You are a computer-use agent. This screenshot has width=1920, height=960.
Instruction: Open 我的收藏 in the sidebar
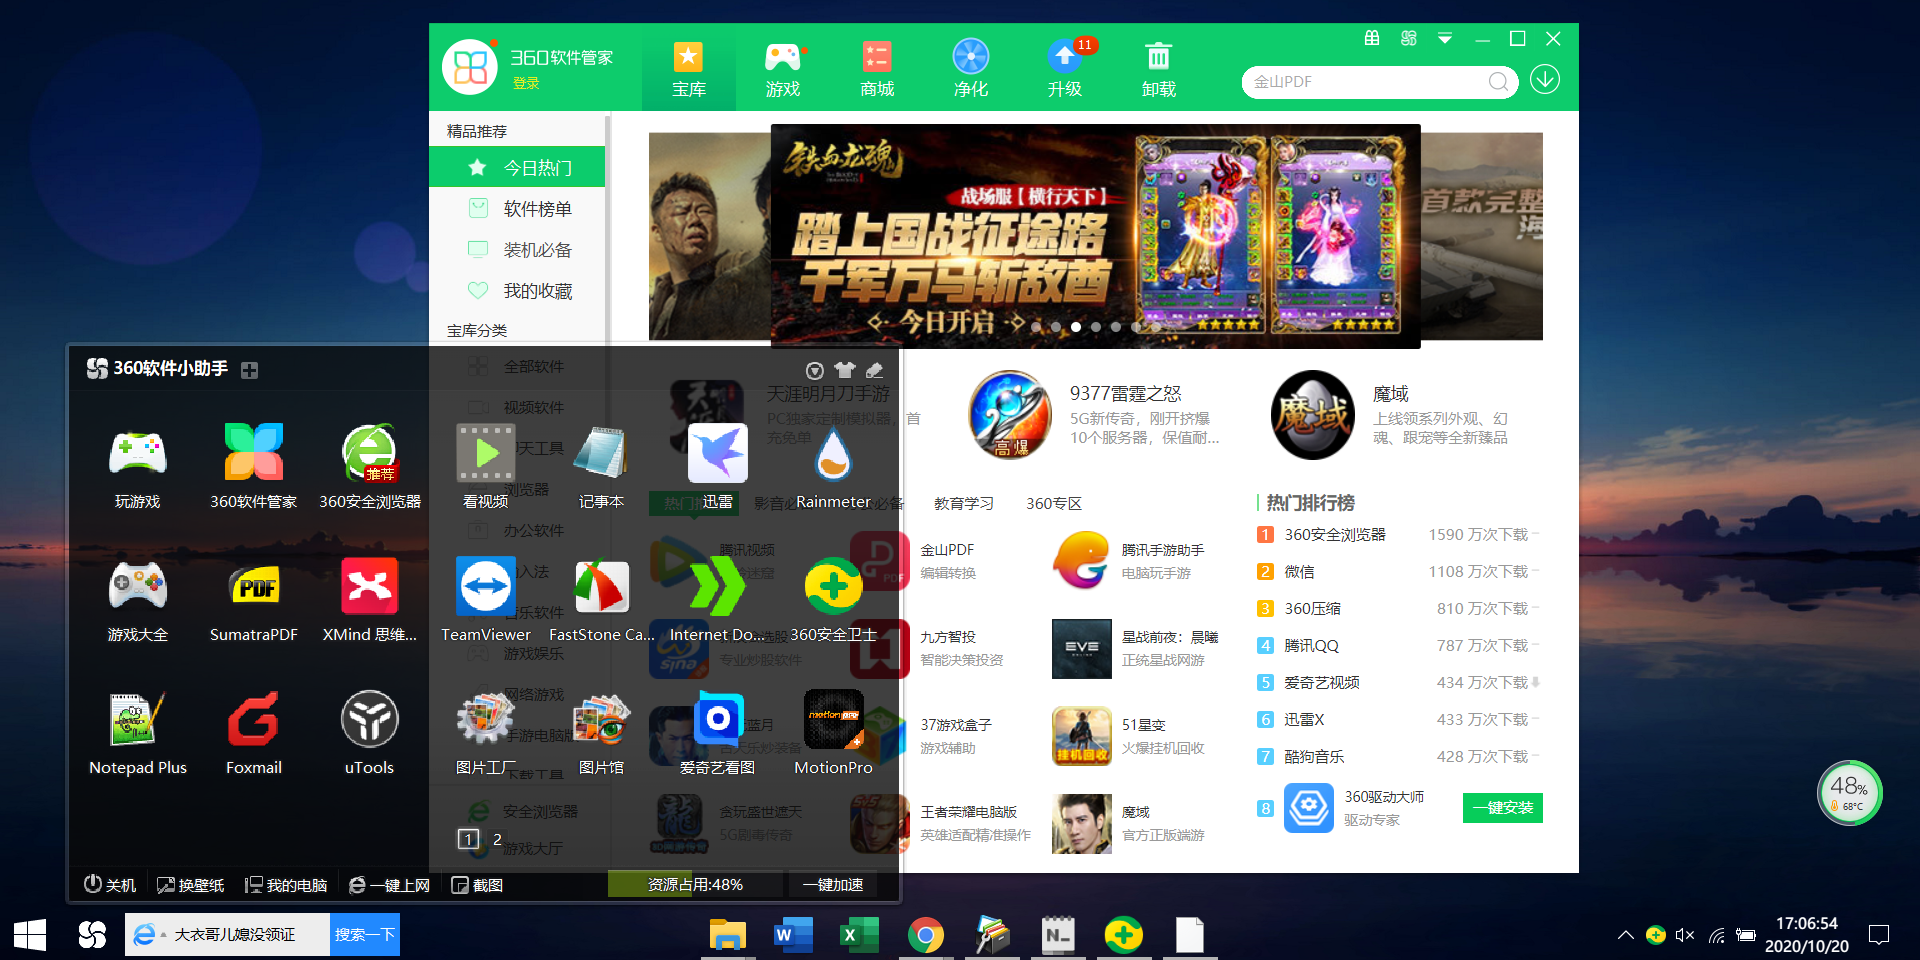[x=517, y=290]
